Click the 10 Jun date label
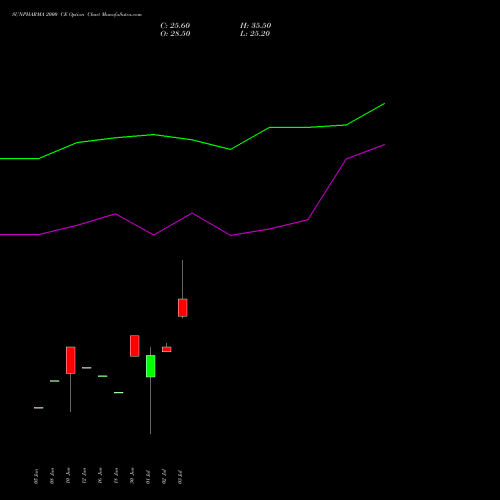 coord(68,476)
